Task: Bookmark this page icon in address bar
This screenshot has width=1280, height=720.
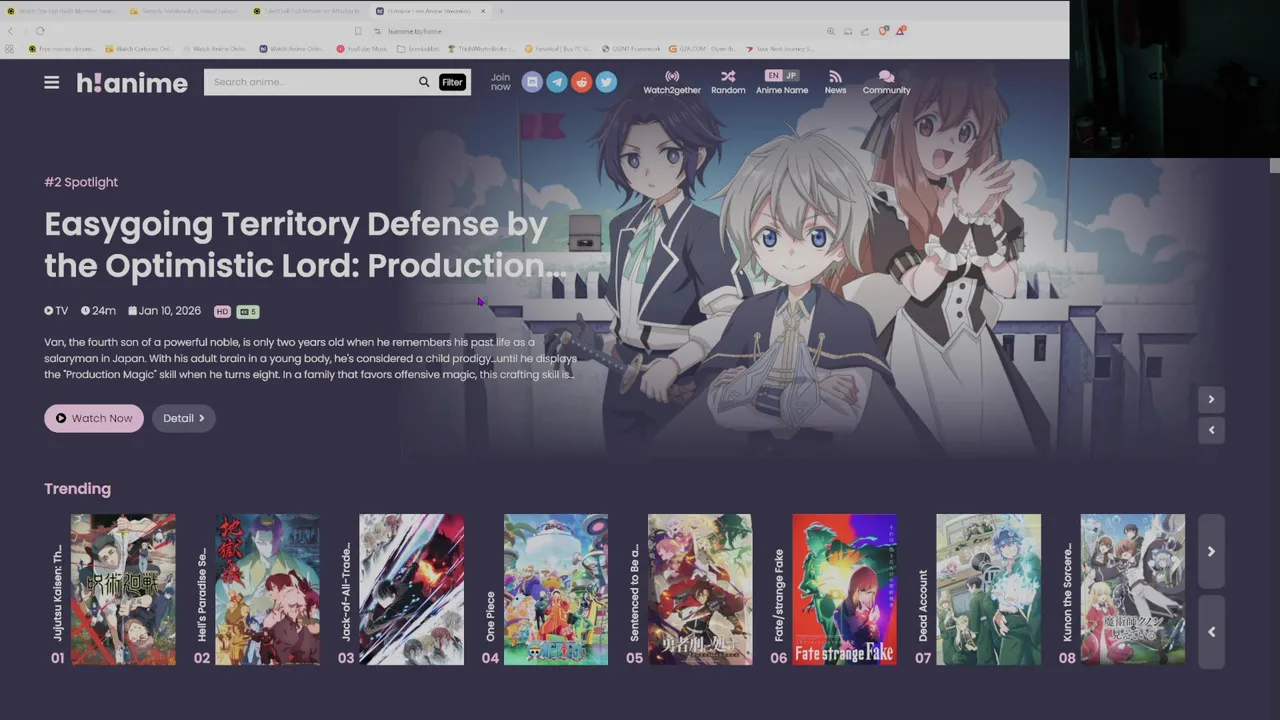Action: click(x=358, y=31)
